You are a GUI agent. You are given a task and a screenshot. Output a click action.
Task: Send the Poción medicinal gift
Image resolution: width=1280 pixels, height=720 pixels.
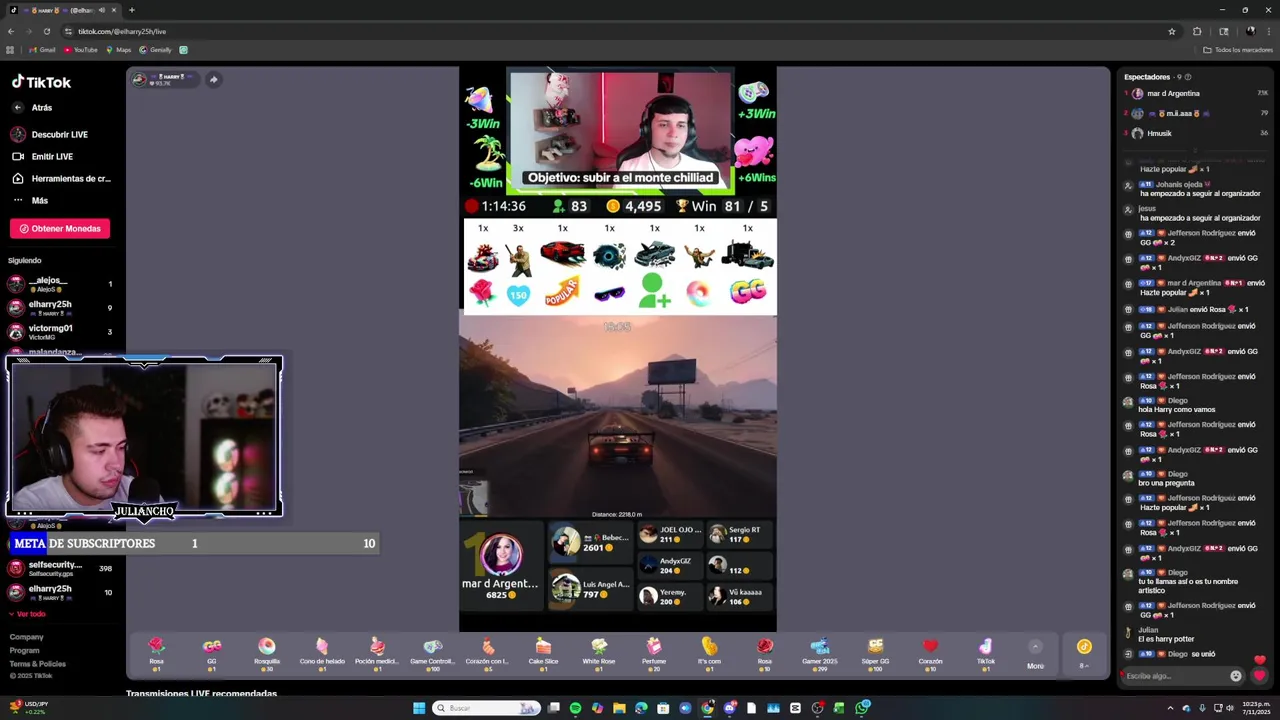pyautogui.click(x=377, y=653)
